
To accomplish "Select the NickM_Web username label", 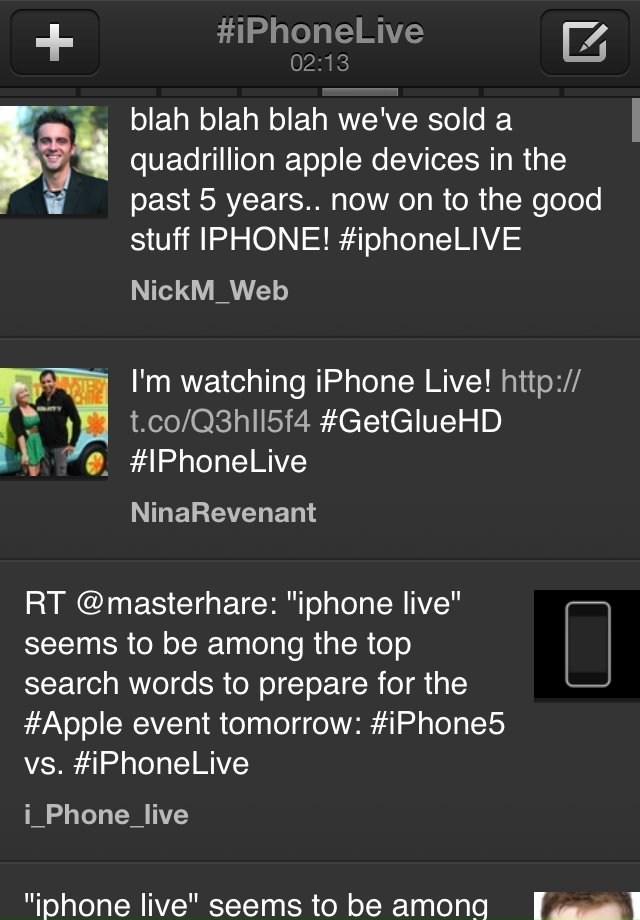I will click(209, 290).
